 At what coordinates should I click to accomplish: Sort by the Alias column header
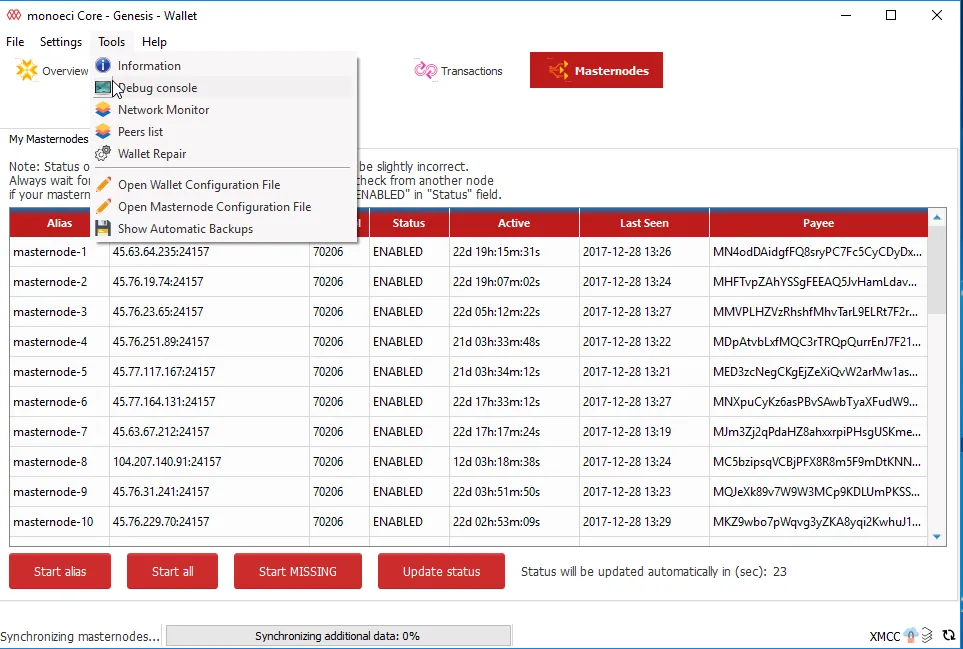coord(60,223)
